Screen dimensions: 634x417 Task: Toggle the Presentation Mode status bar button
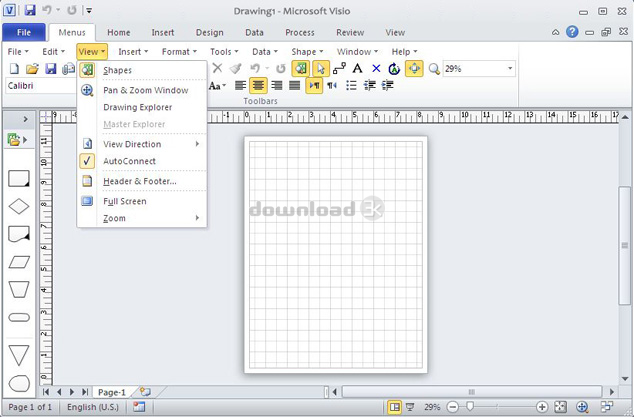[410, 406]
